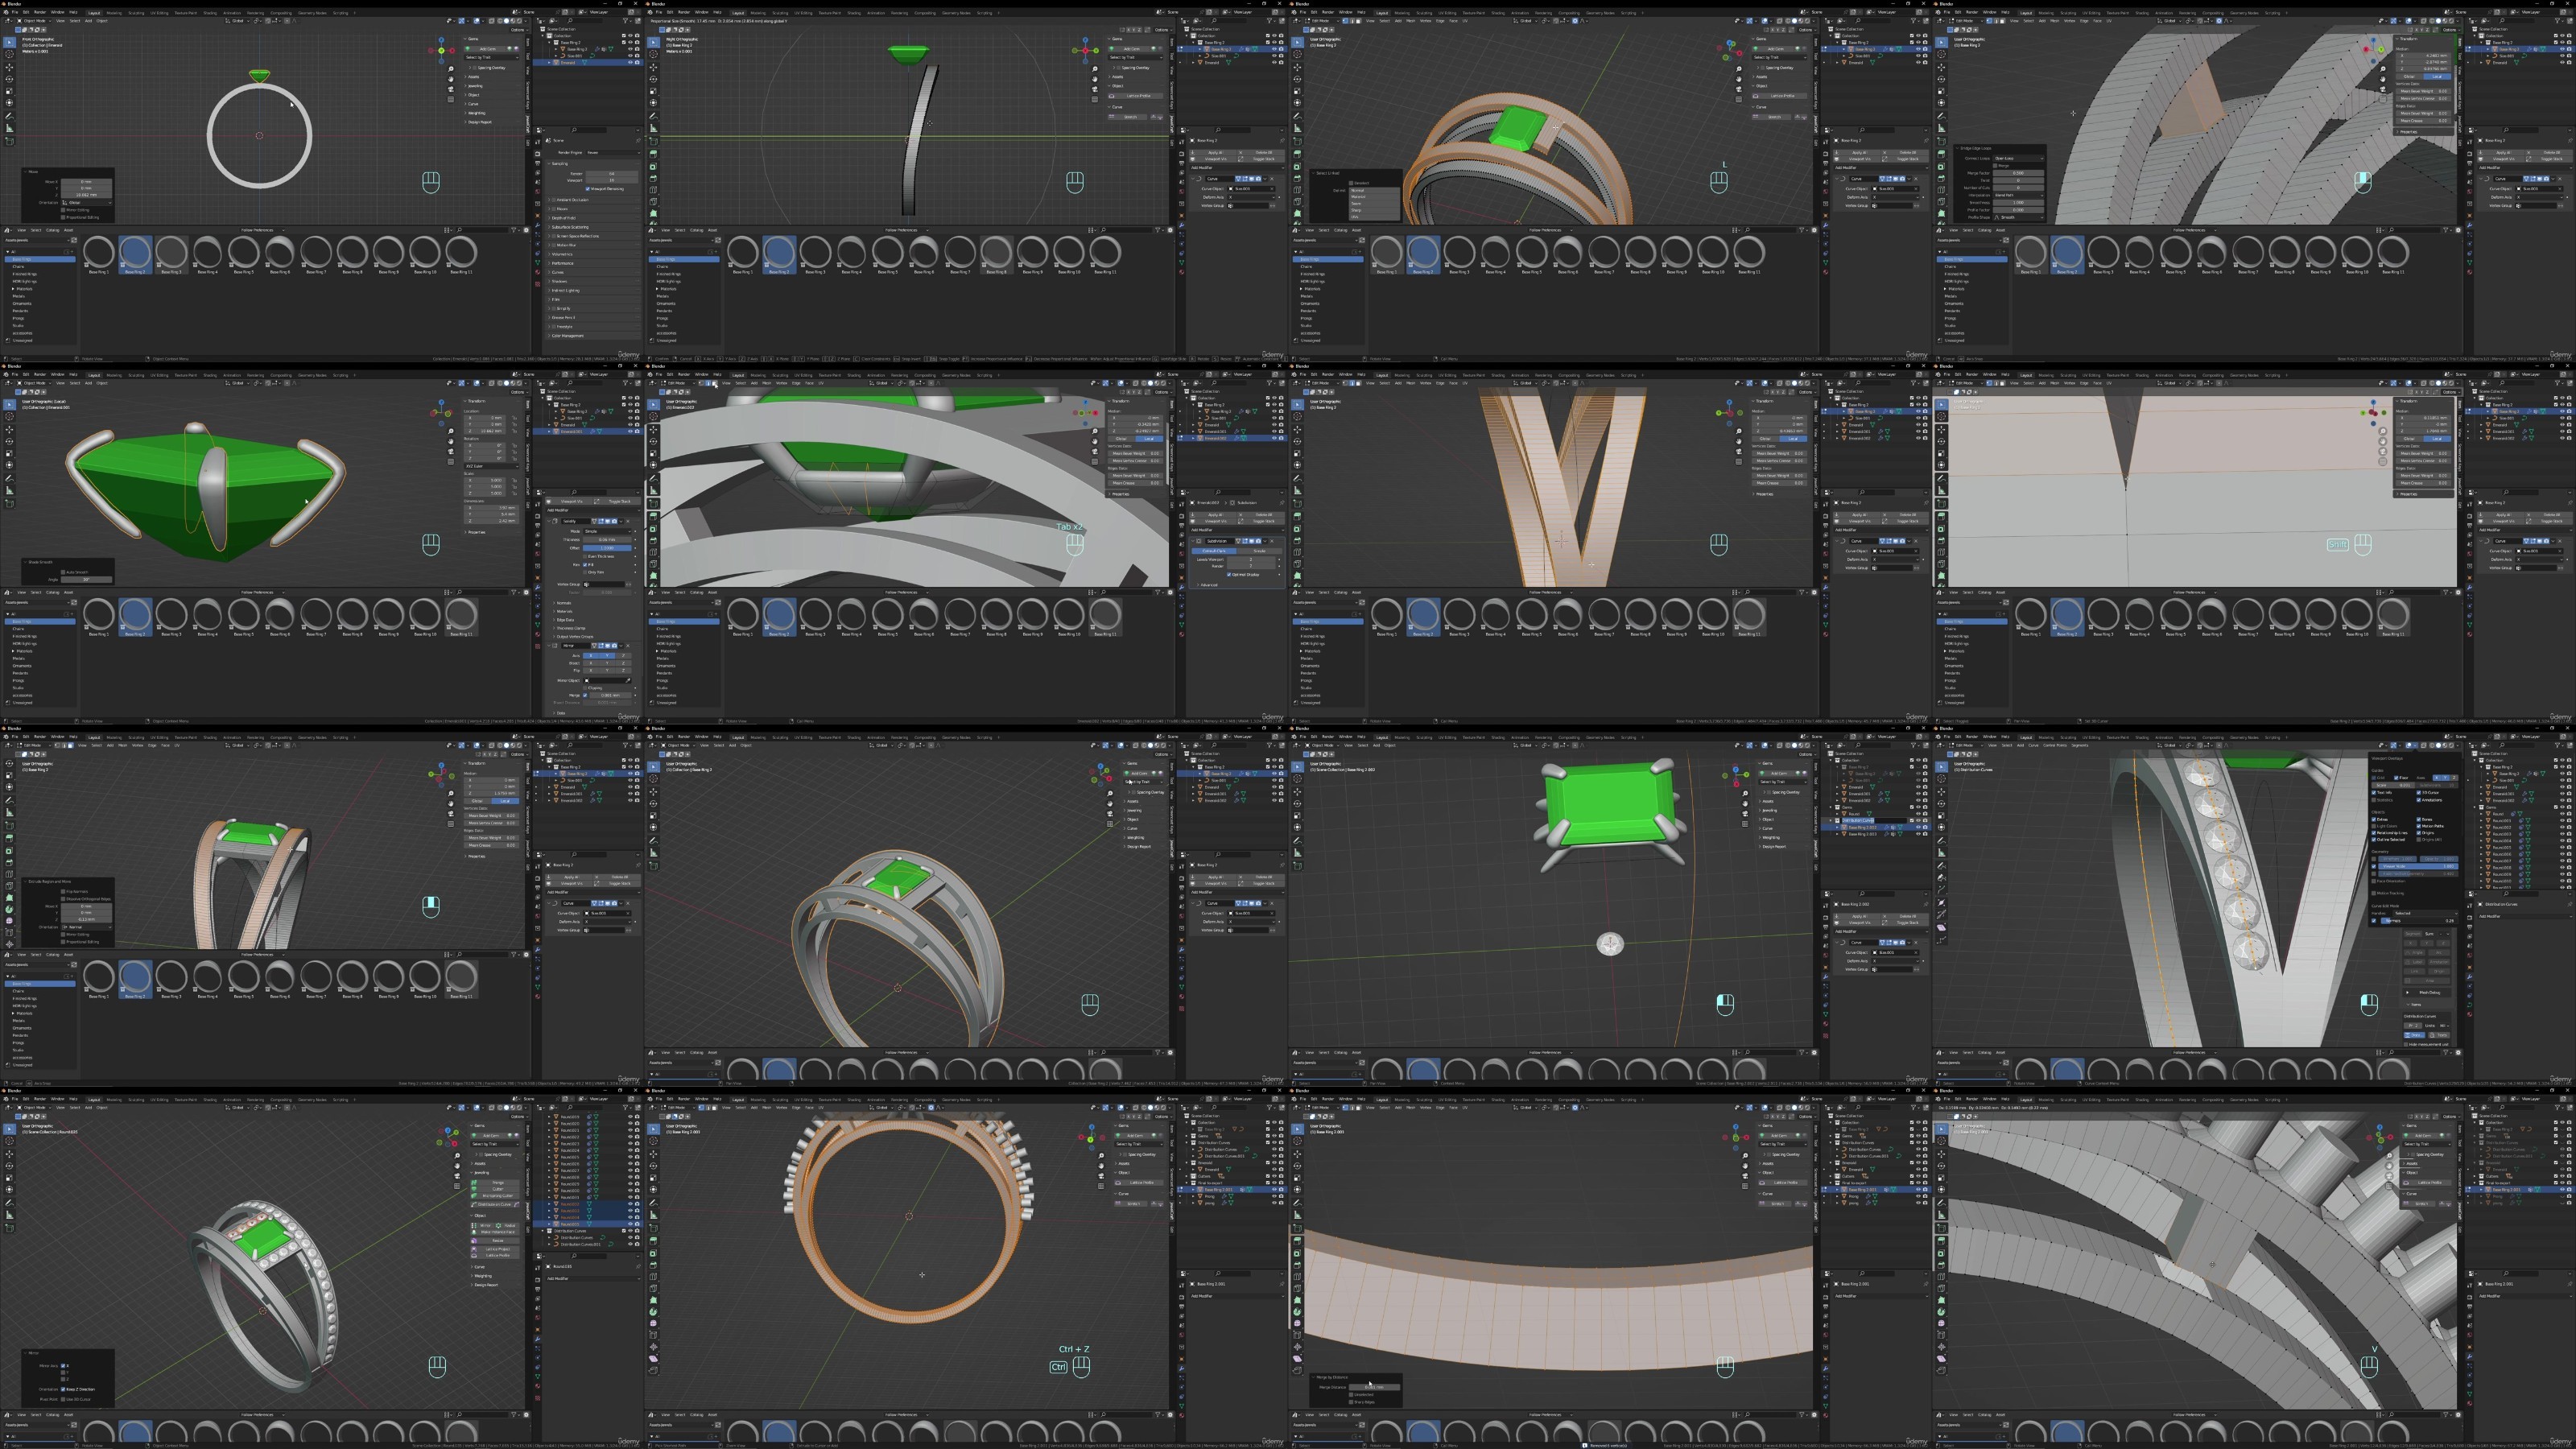Select the Measure tool in the Move-operator frame
The width and height of the screenshot is (2576, 1449).
coord(9,128)
